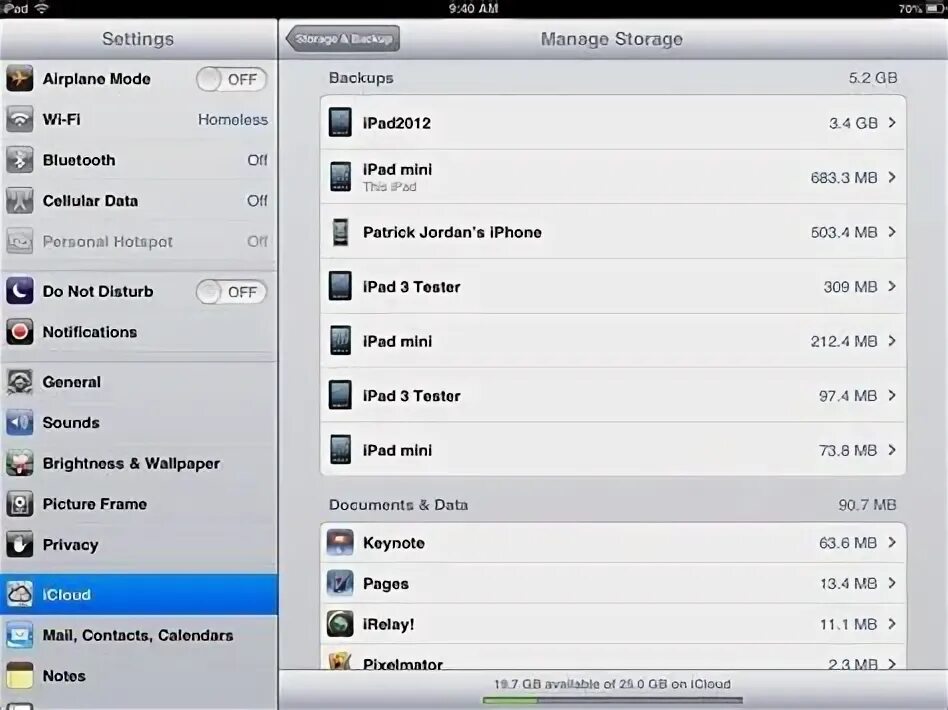Image resolution: width=948 pixels, height=710 pixels.
Task: Tap the 90.7 MB Documents & Data total
Action: point(867,504)
